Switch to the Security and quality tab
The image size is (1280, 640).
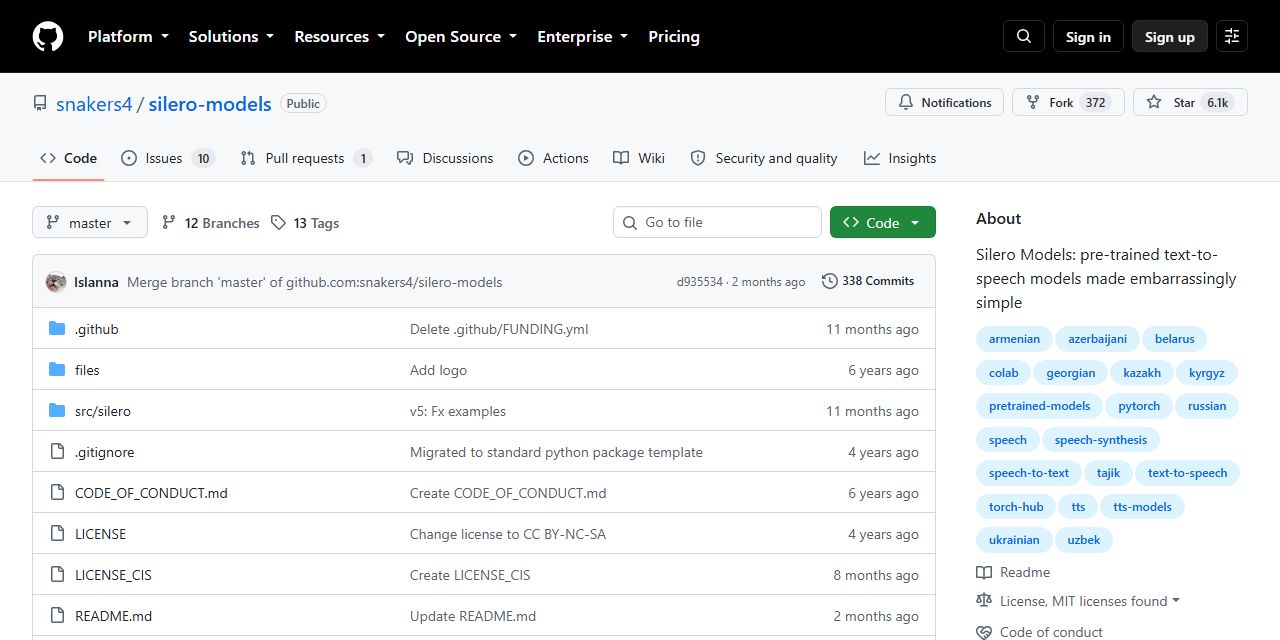tap(764, 158)
